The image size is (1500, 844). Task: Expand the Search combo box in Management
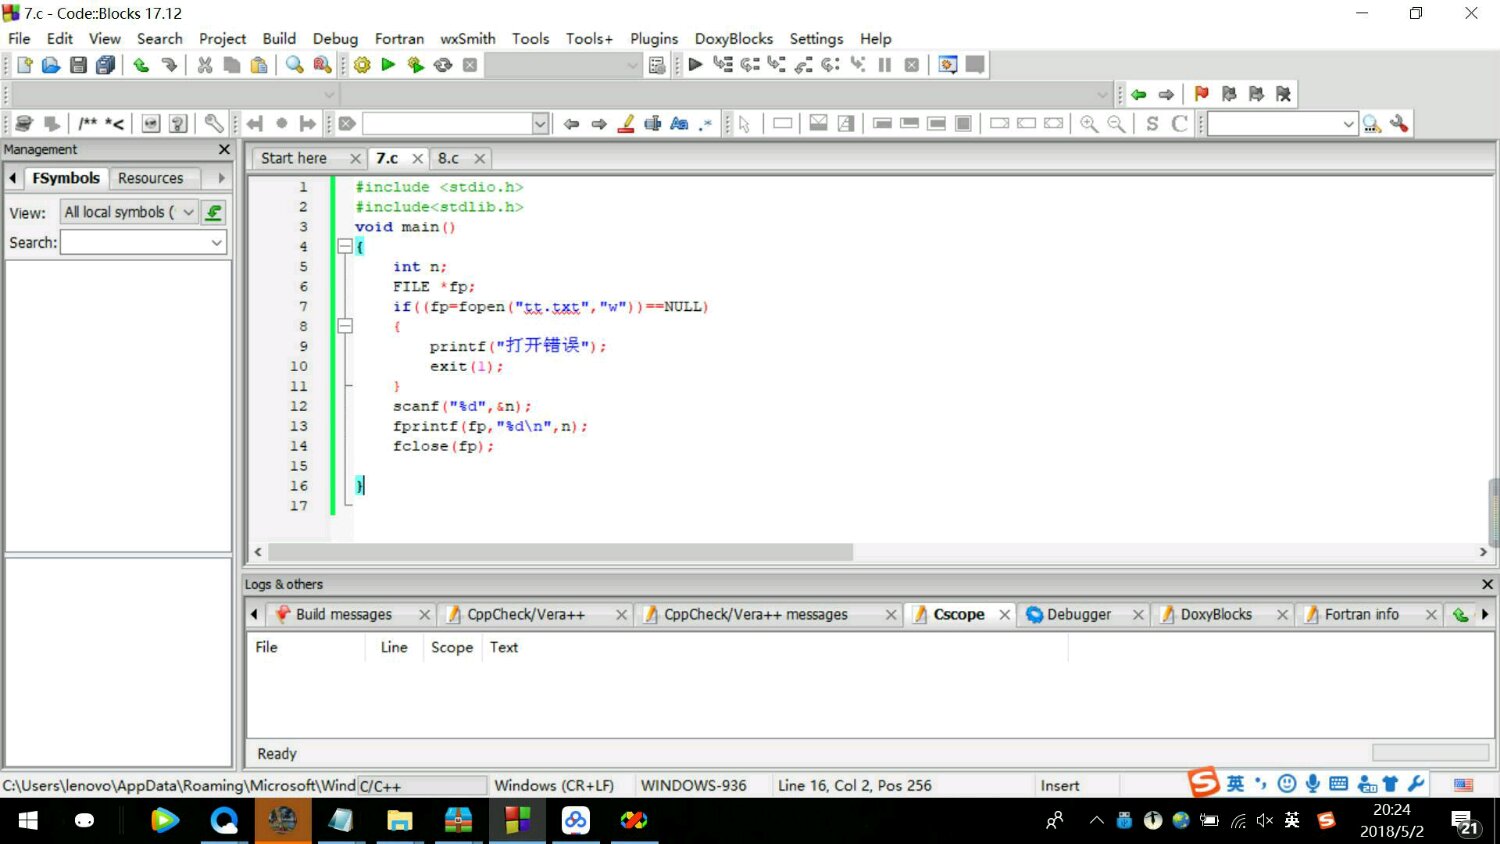click(x=216, y=243)
